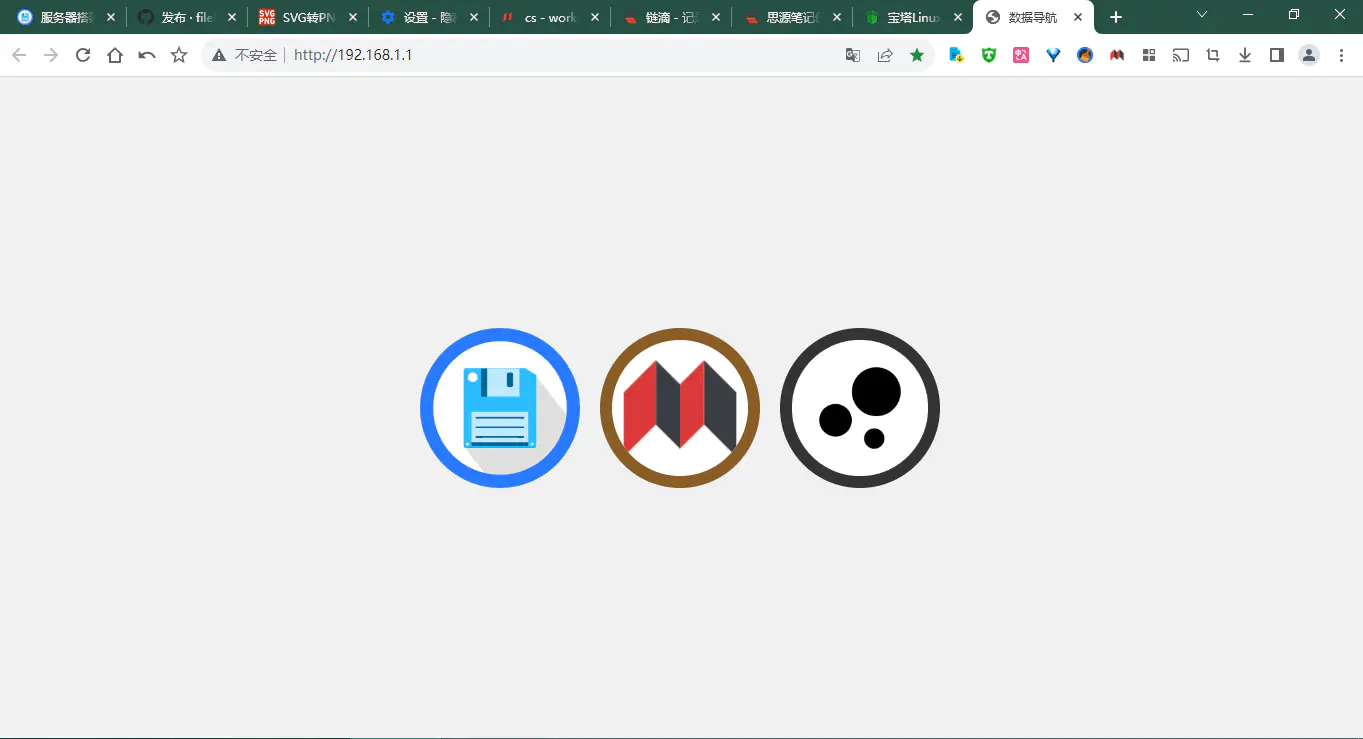Share this page from the address bar
The width and height of the screenshot is (1363, 739).
[885, 55]
